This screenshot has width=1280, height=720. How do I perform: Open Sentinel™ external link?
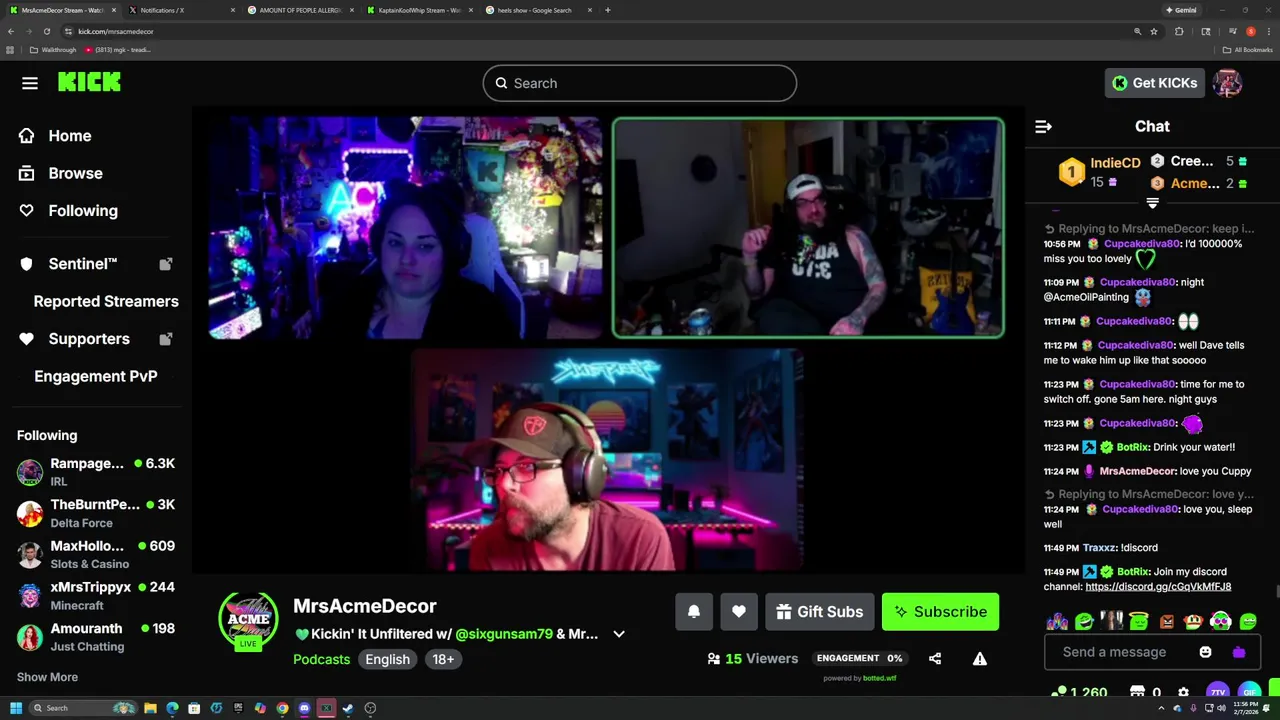click(95, 264)
